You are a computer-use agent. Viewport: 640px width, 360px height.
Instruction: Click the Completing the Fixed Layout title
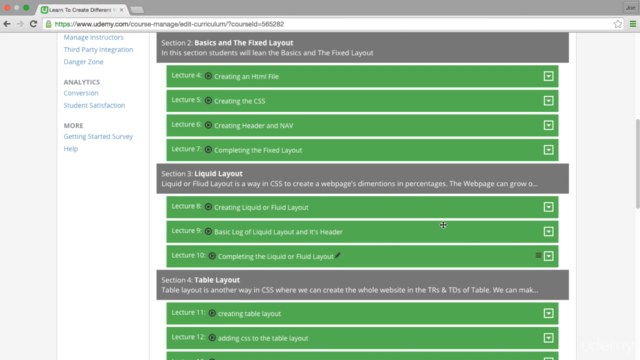[258, 150]
